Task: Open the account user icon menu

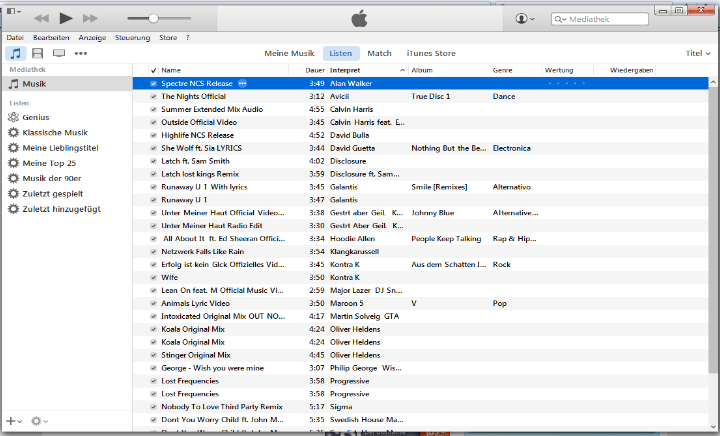Action: click(x=524, y=19)
